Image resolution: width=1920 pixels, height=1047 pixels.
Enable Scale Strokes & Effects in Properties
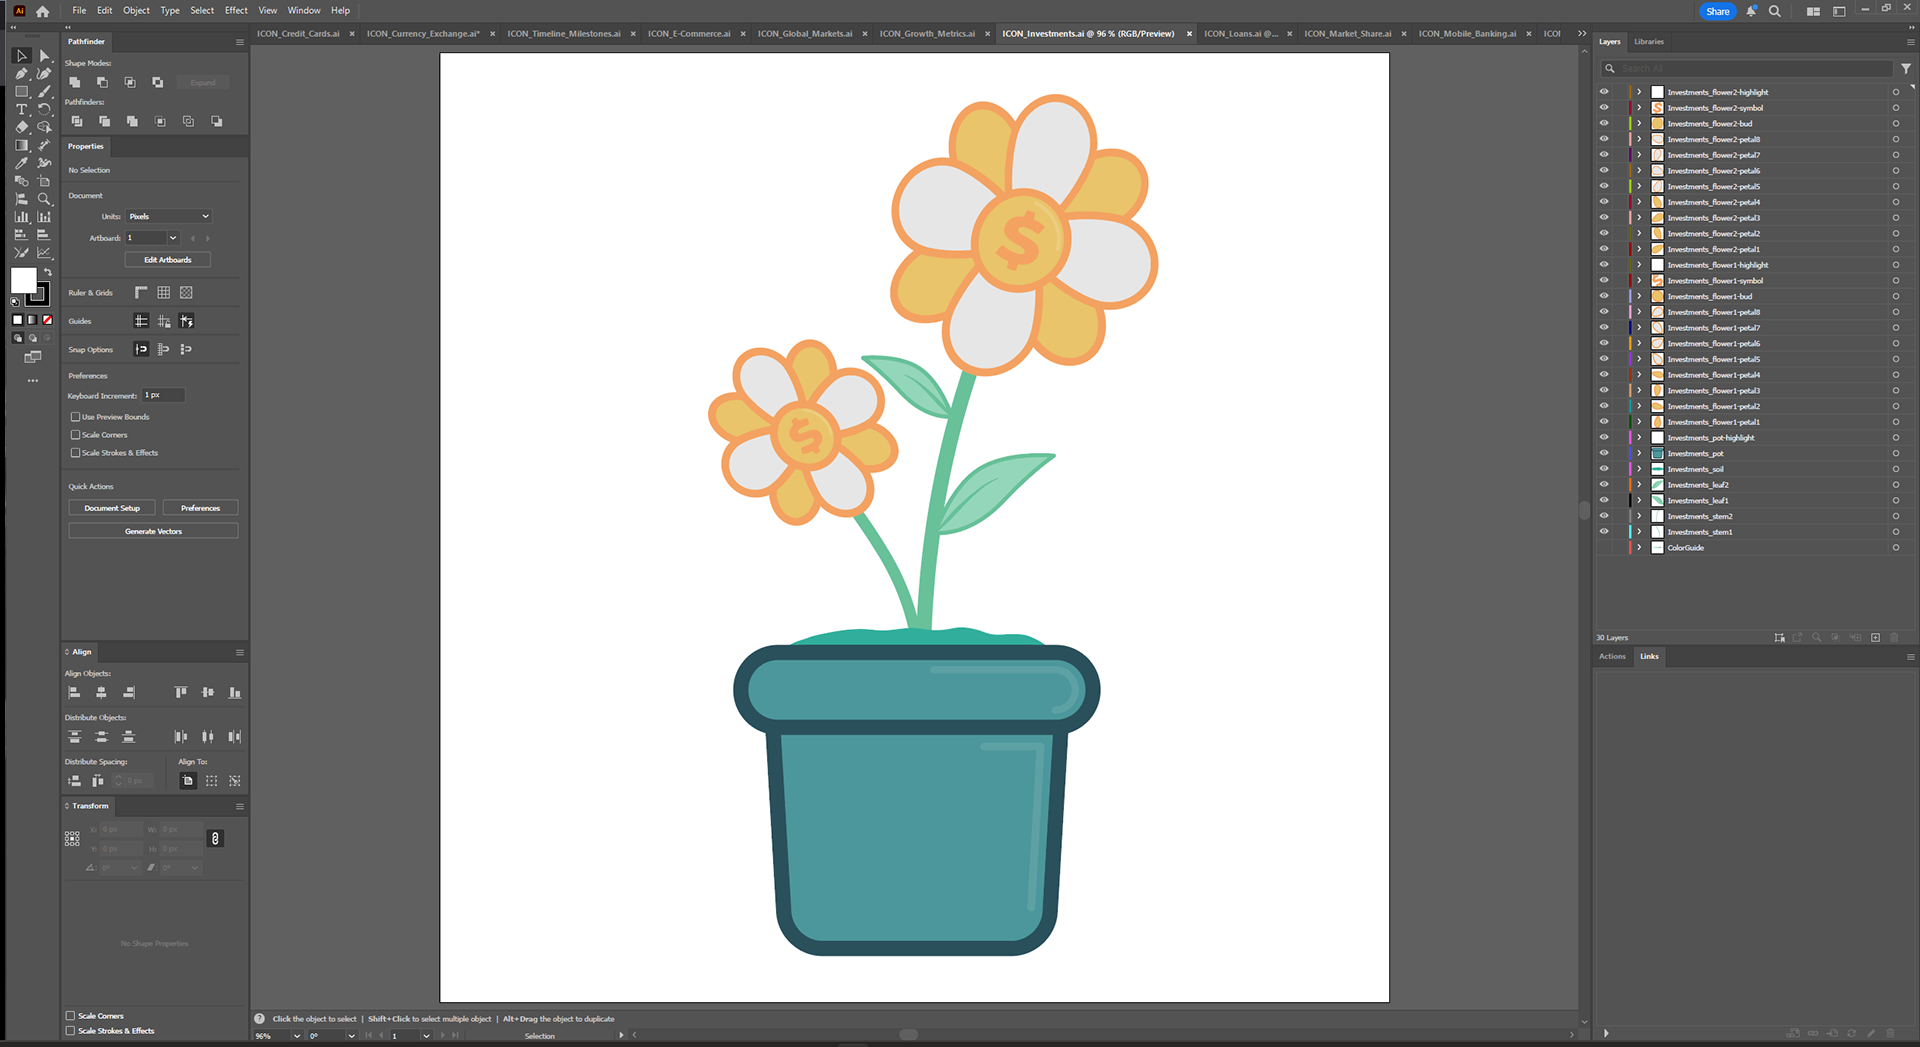pyautogui.click(x=75, y=453)
